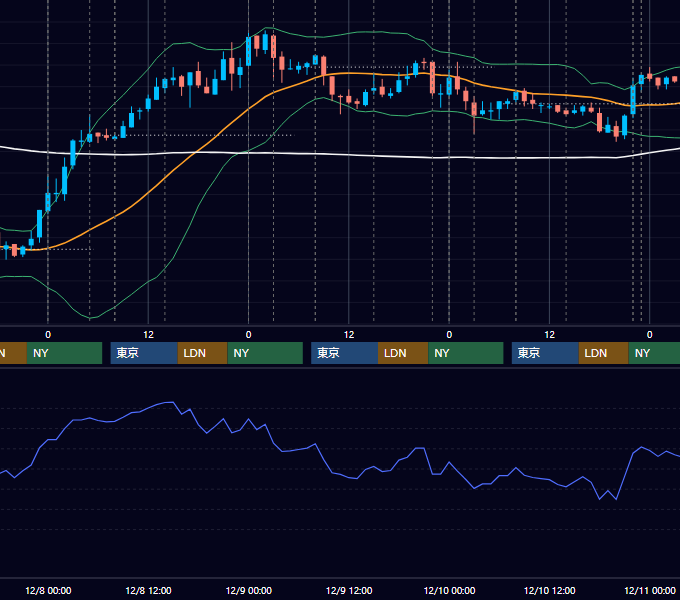Select the 東京 session block on 12/10
Viewport: 680px width, 600px height.
(x=546, y=353)
